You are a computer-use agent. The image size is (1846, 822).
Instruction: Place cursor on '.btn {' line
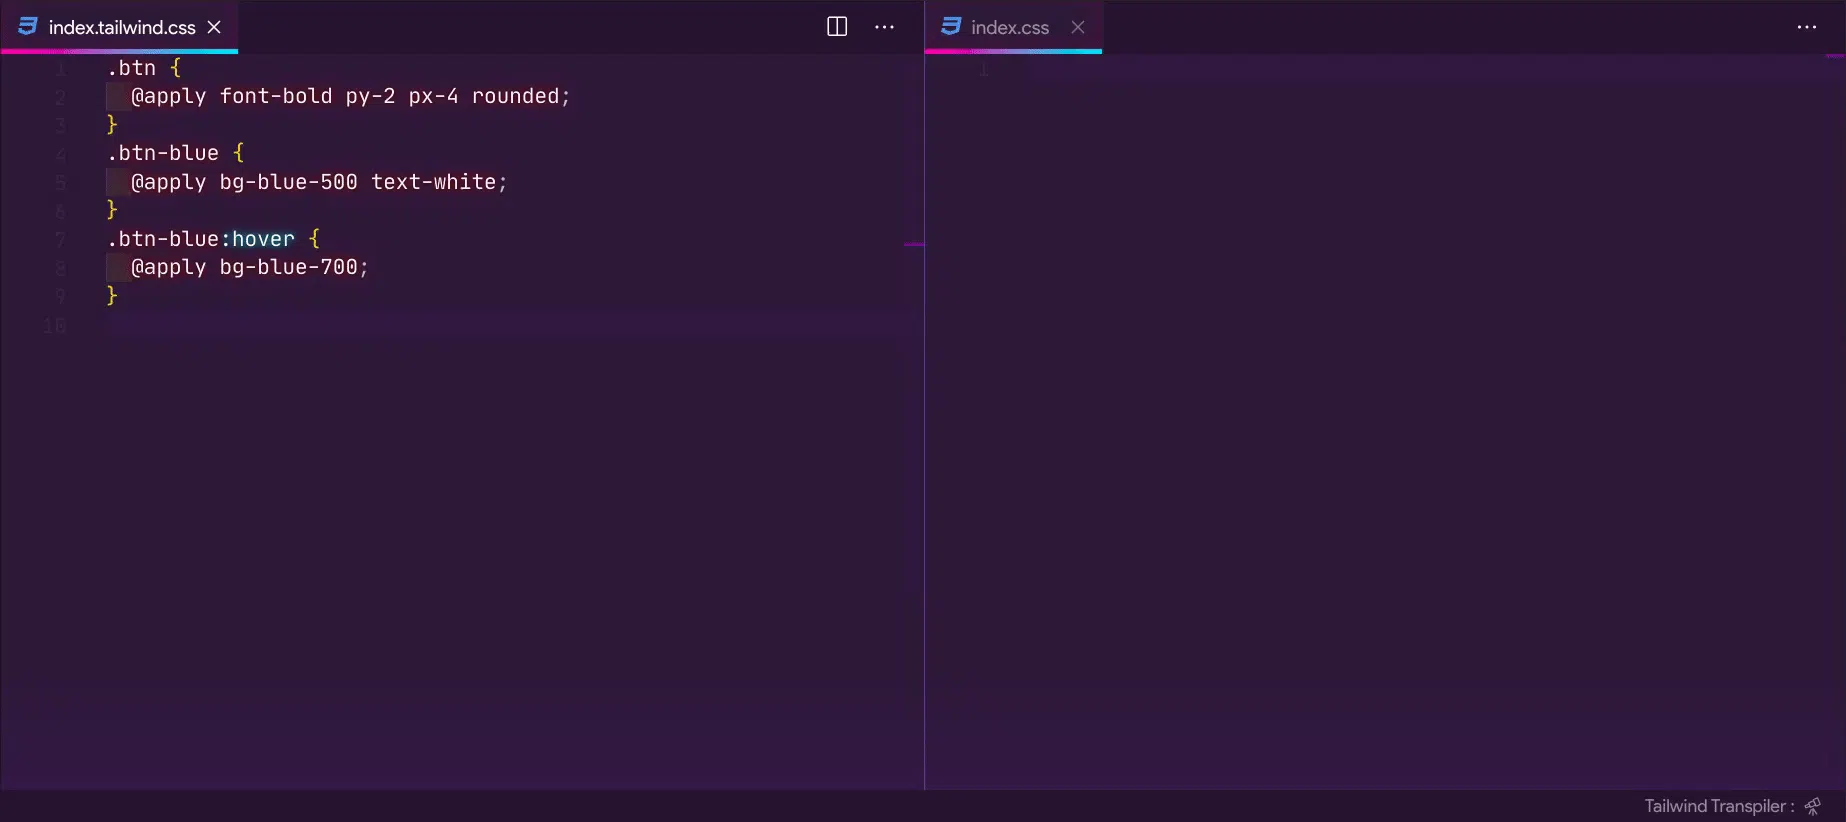tap(145, 68)
